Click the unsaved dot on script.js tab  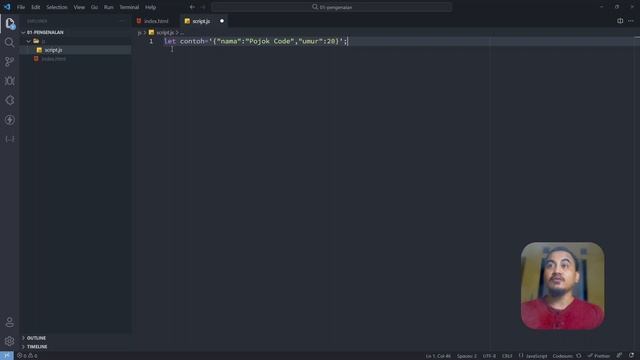tap(222, 21)
